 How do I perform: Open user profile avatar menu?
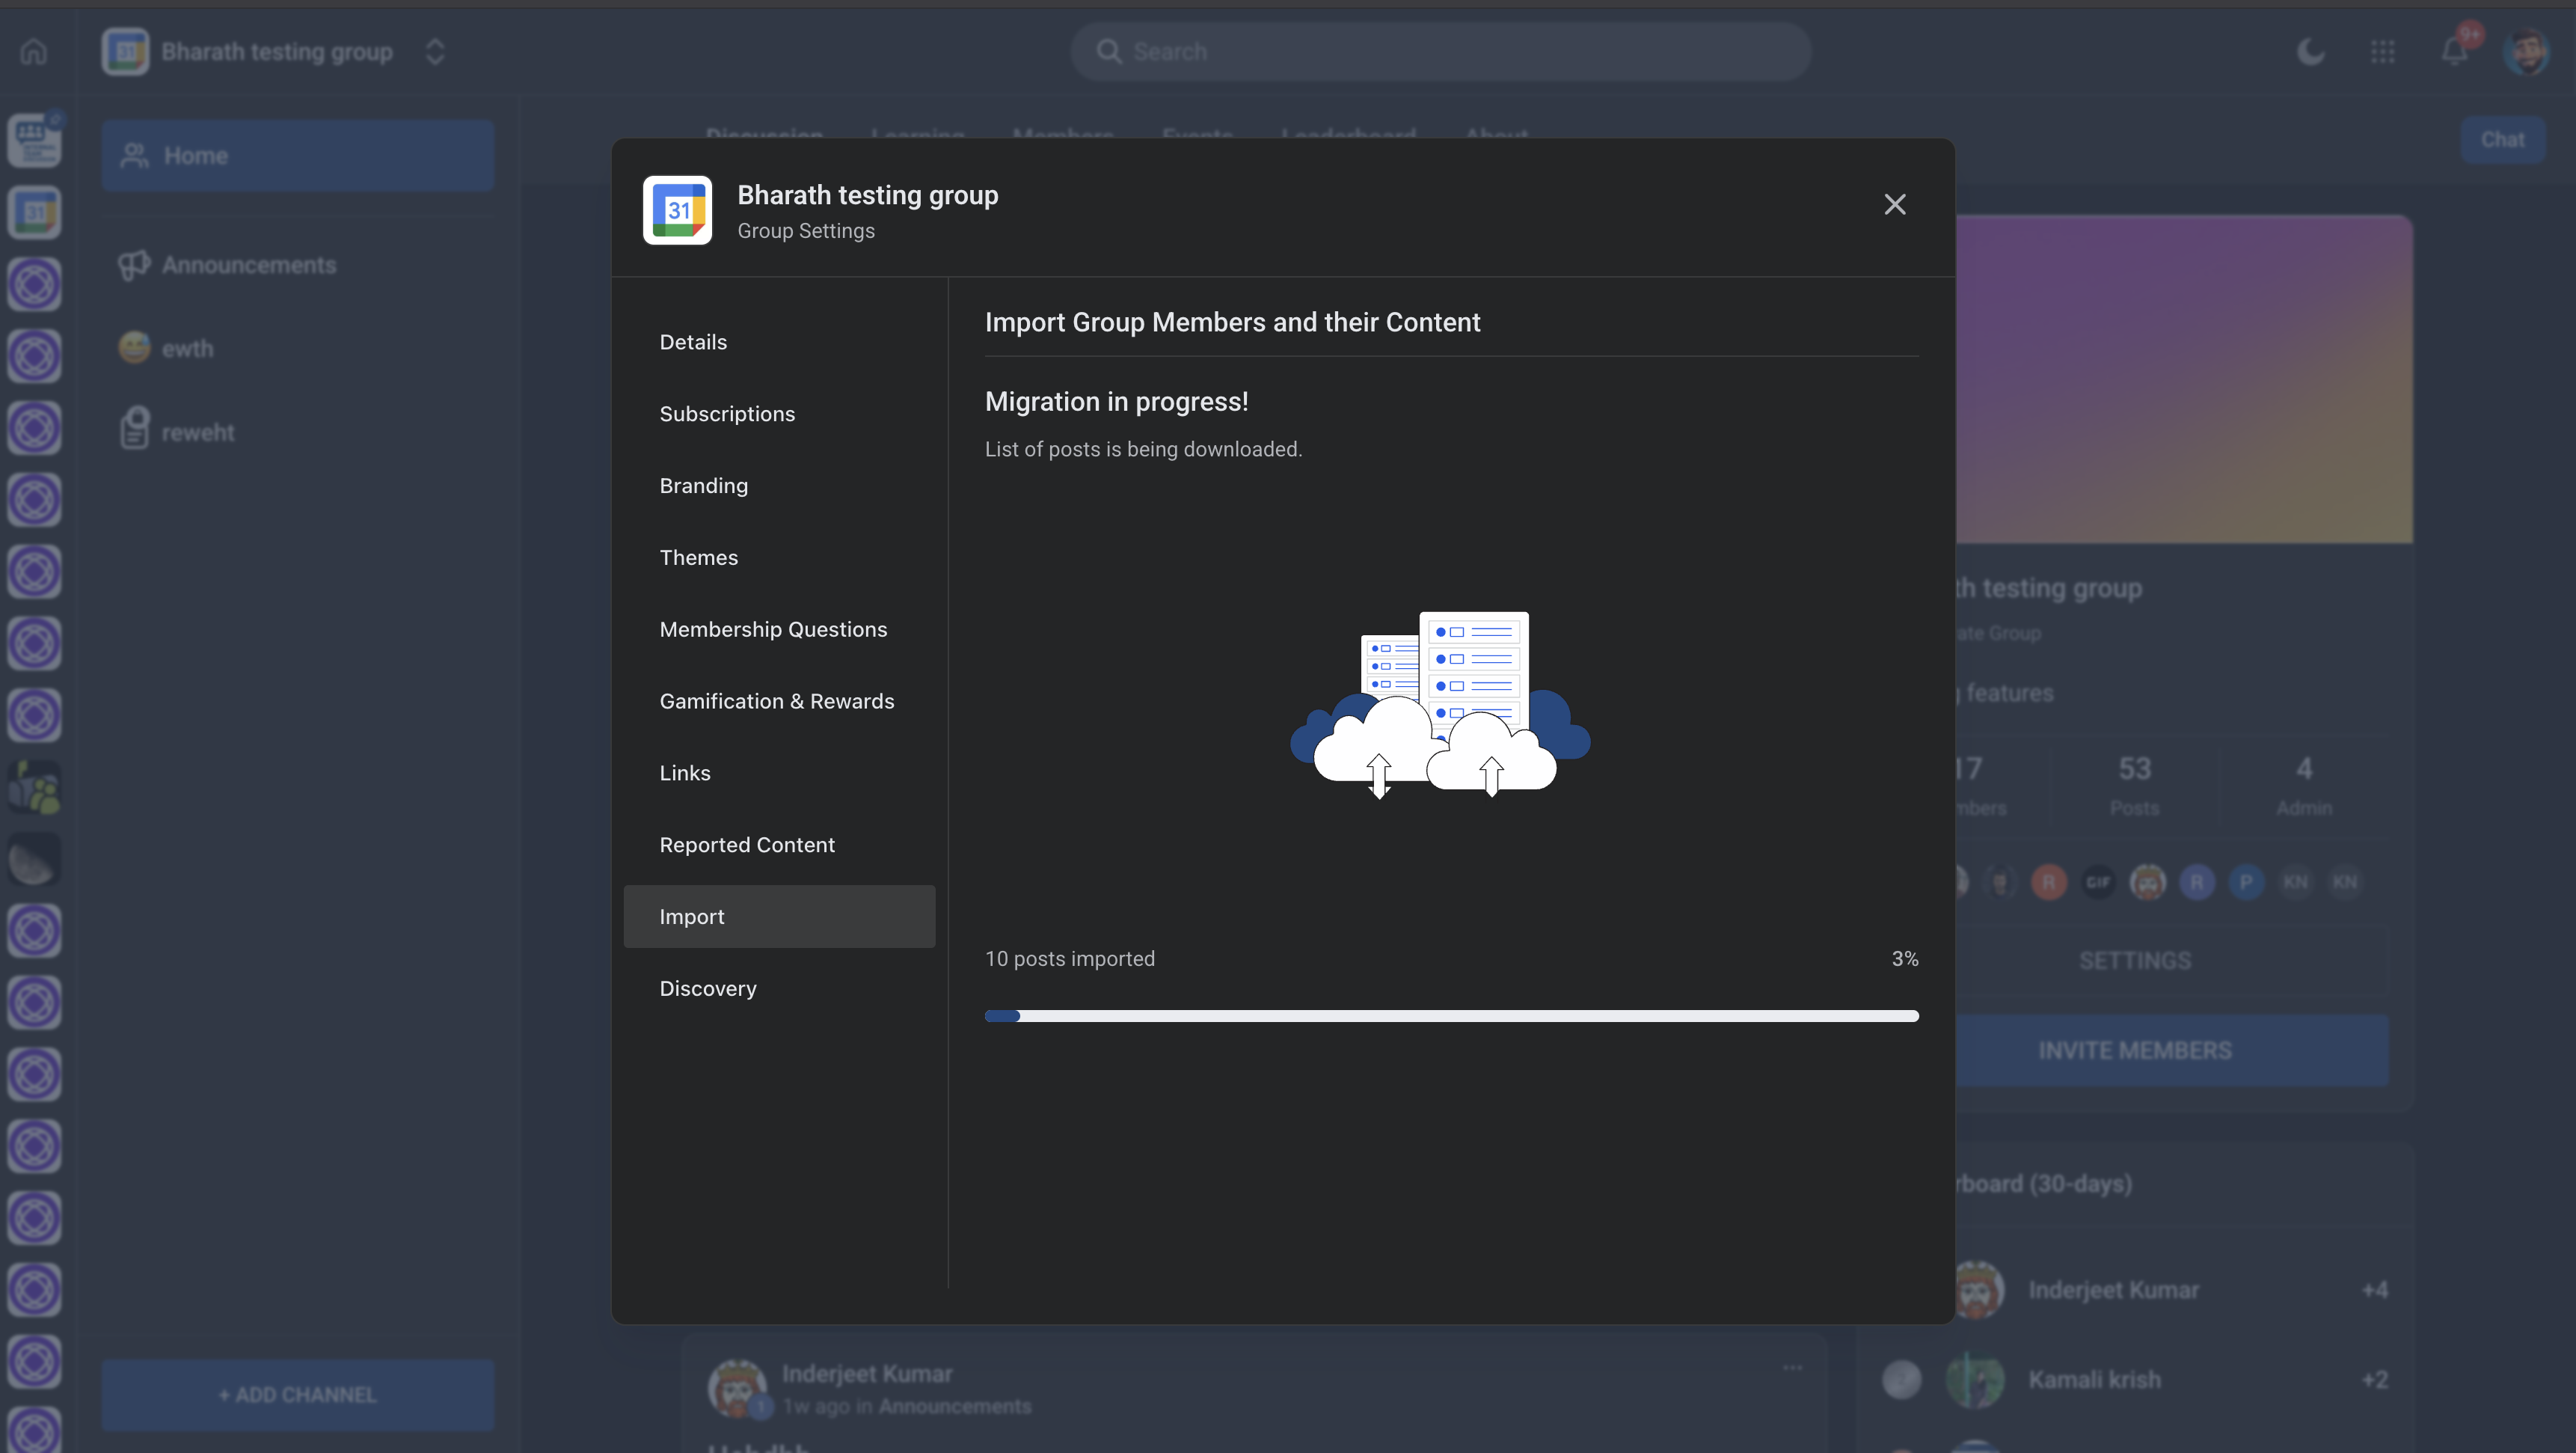2526,51
